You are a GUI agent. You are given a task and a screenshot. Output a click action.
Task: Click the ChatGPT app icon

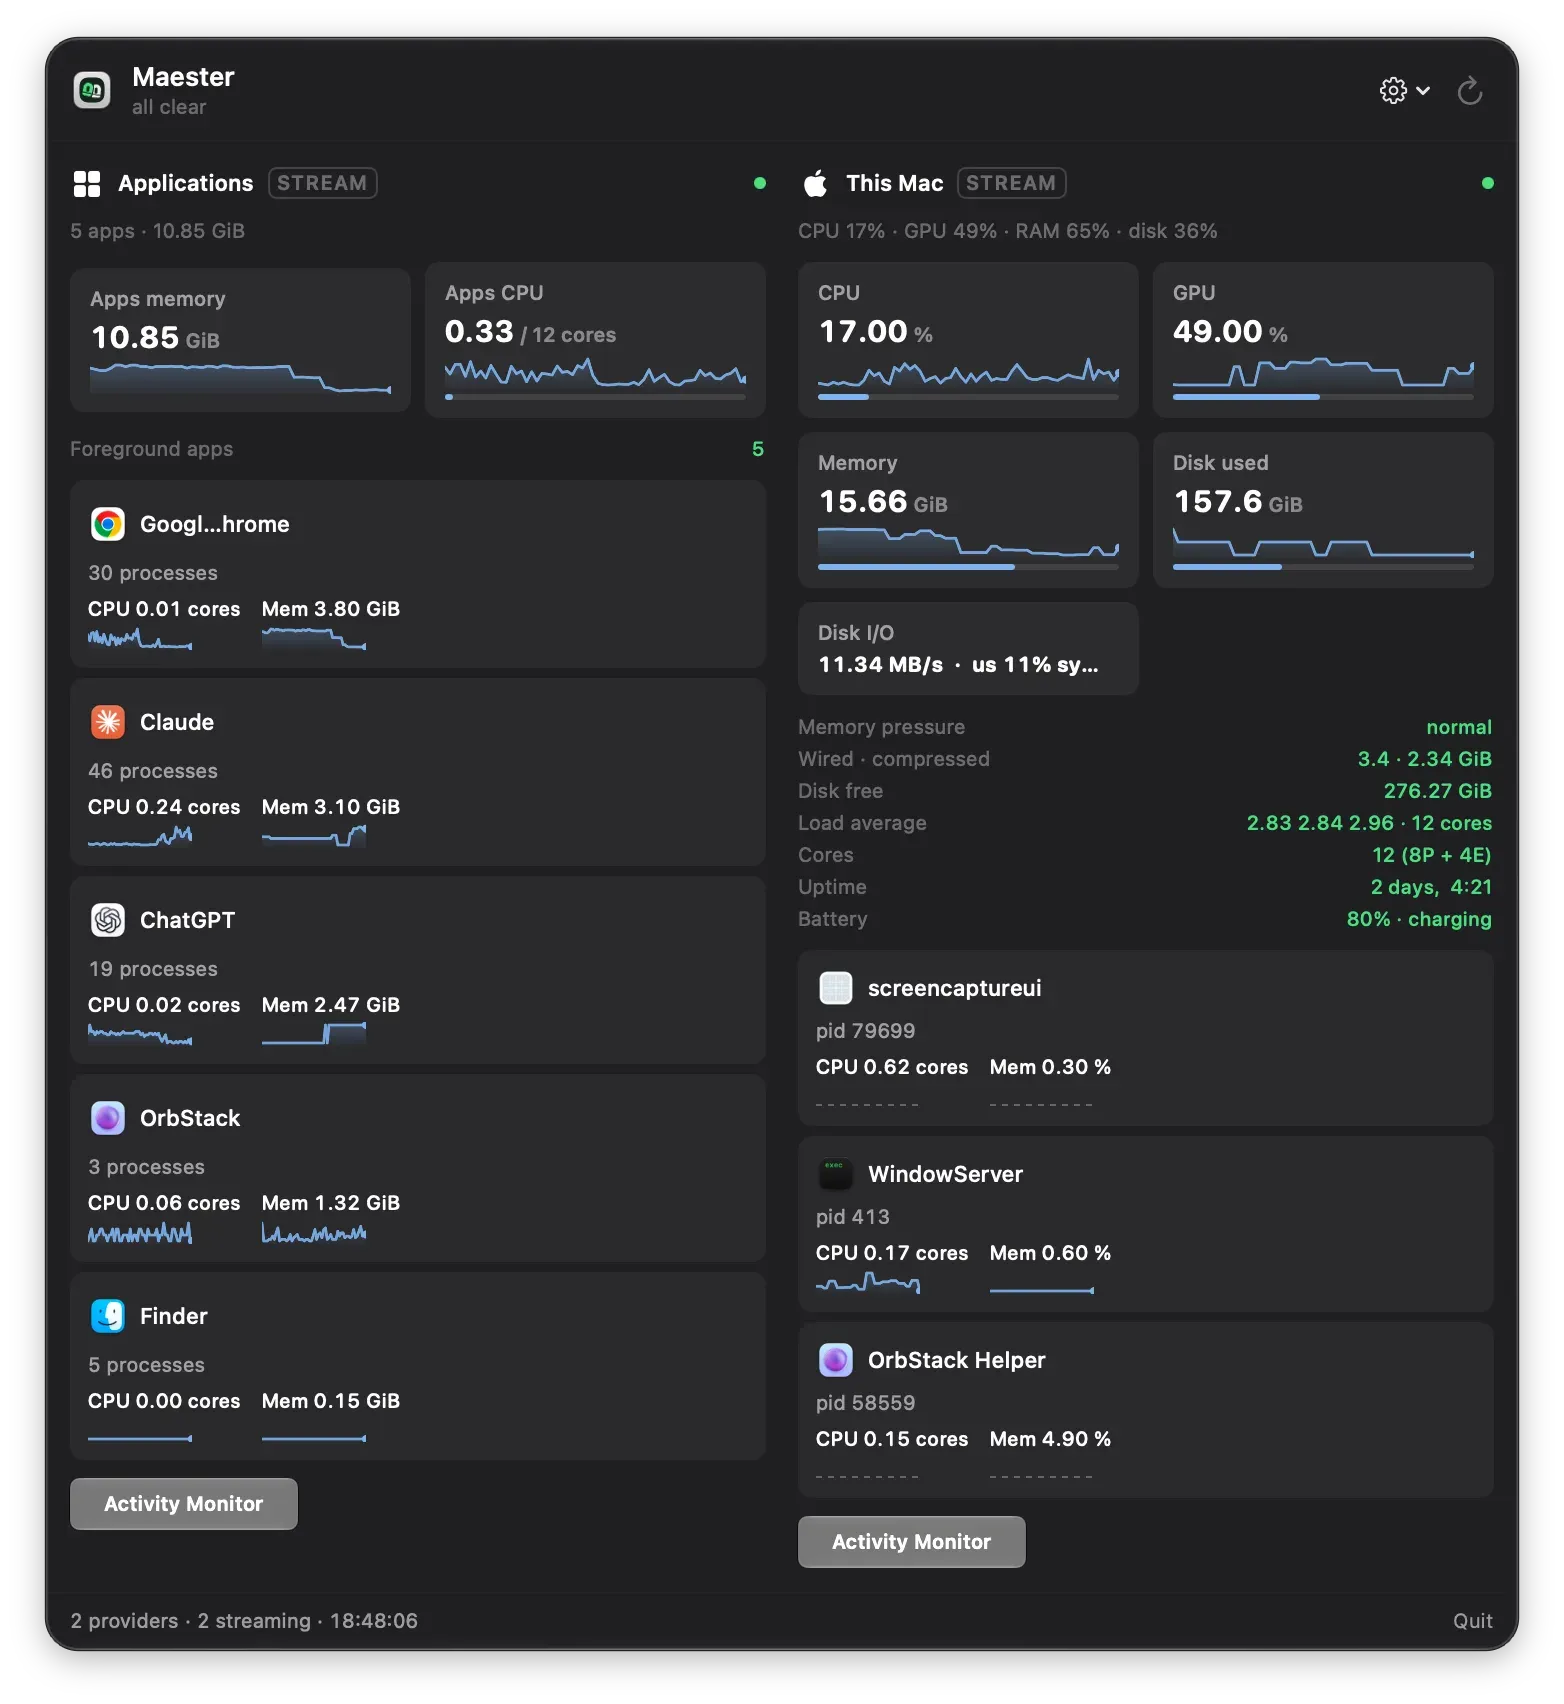click(x=108, y=920)
